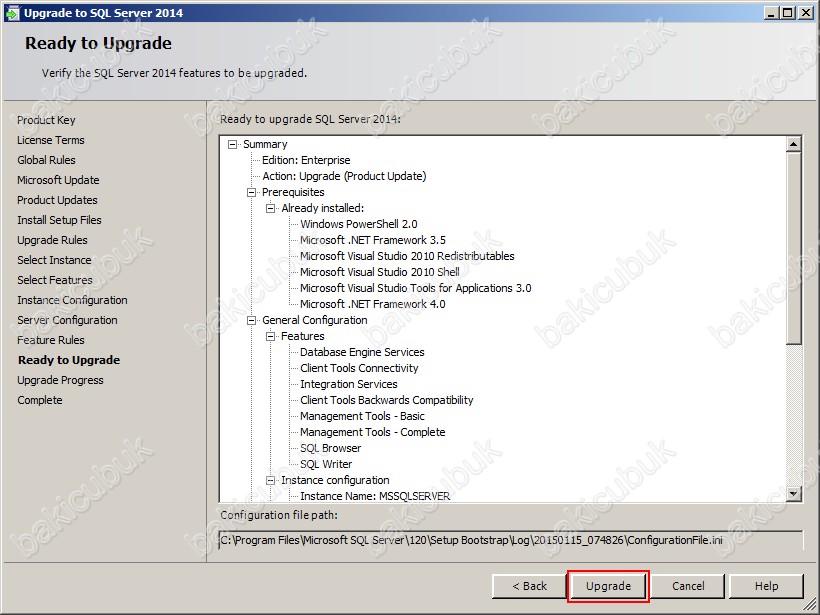Open Help for this setup page
820x615 pixels.
point(766,586)
